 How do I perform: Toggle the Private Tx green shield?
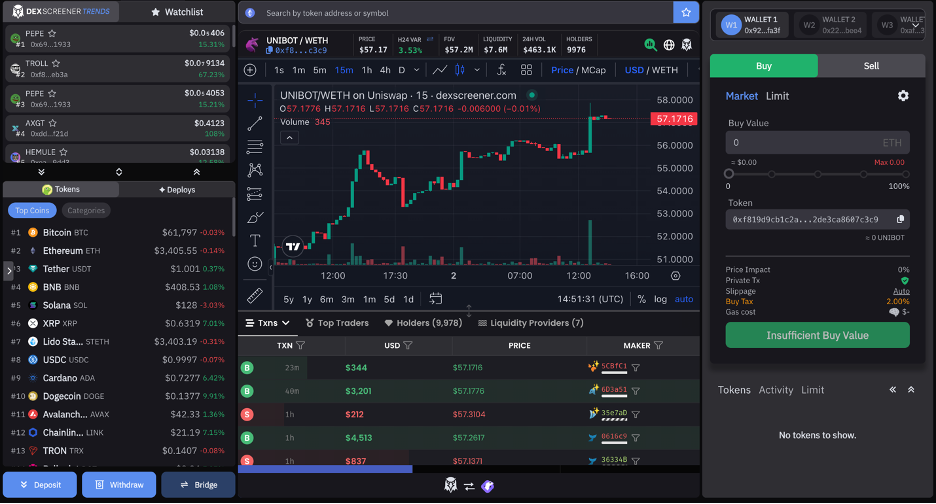[x=905, y=281]
